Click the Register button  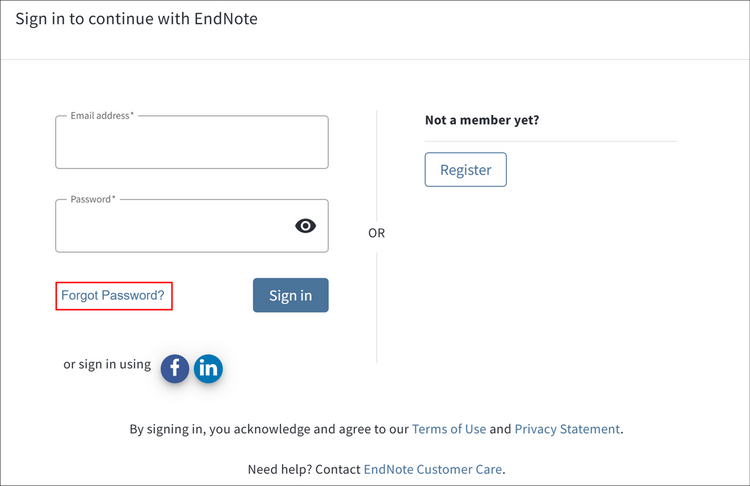pyautogui.click(x=465, y=170)
